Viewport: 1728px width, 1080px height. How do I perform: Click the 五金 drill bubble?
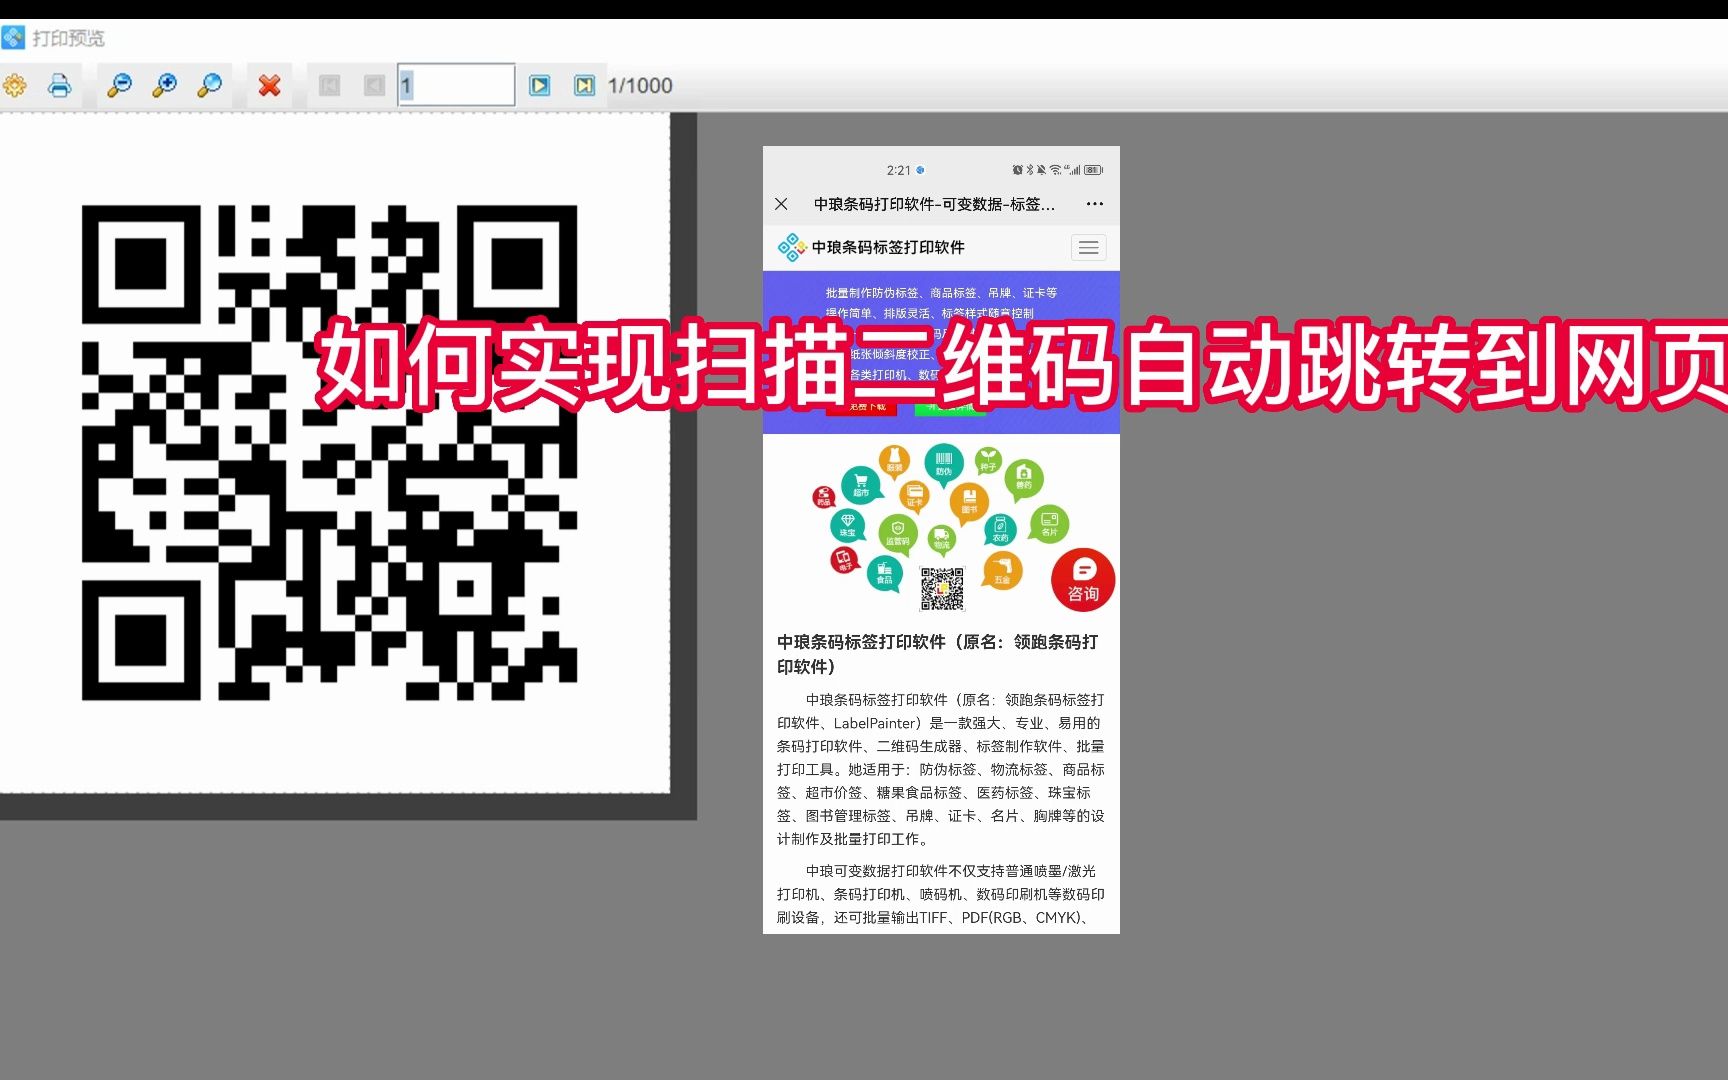1002,571
